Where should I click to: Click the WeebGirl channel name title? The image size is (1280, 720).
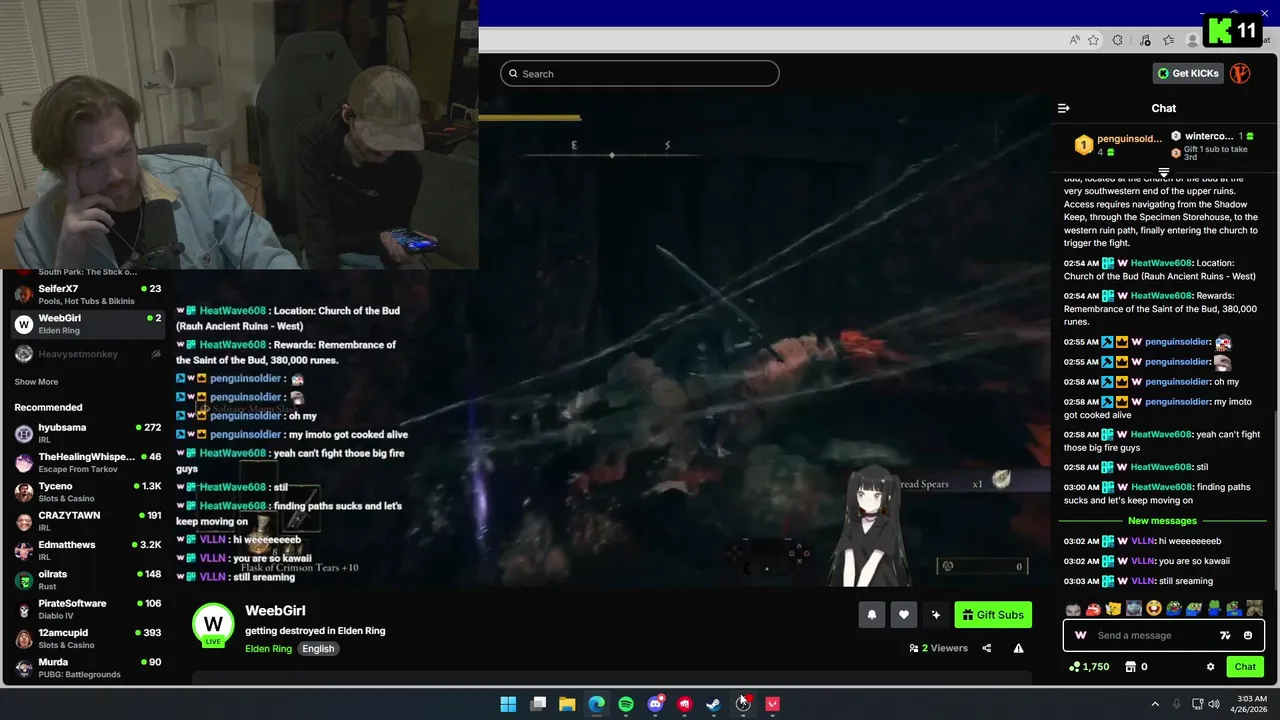coord(275,610)
